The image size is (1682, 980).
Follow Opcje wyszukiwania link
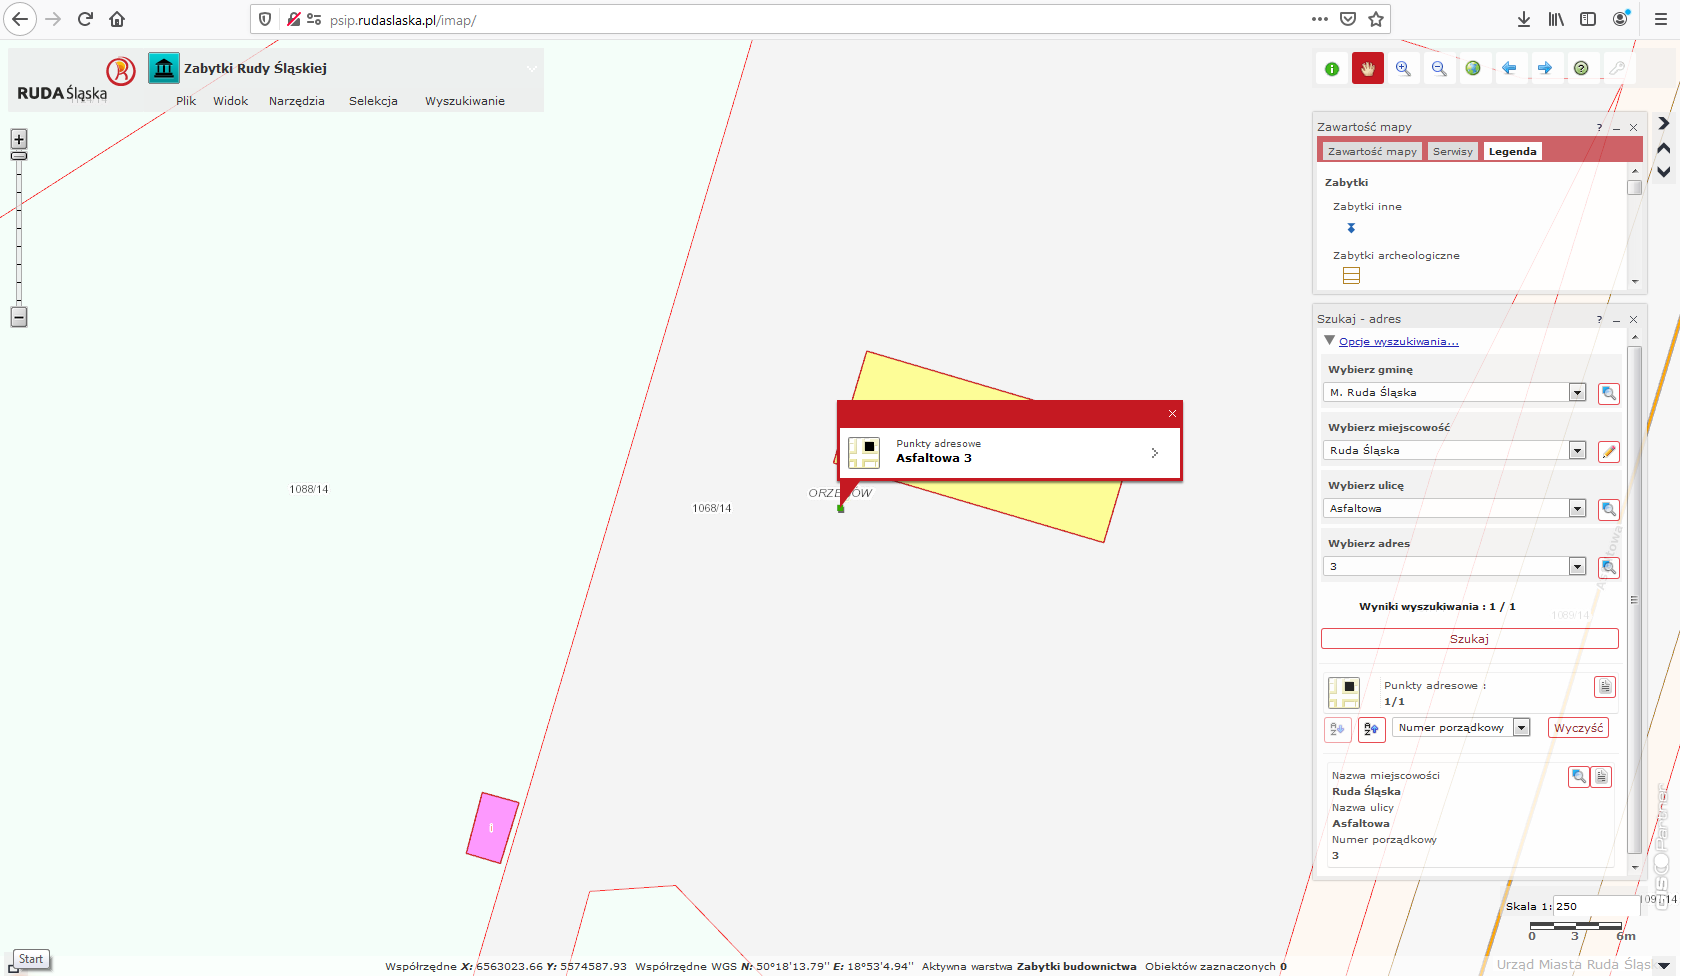coord(1398,342)
